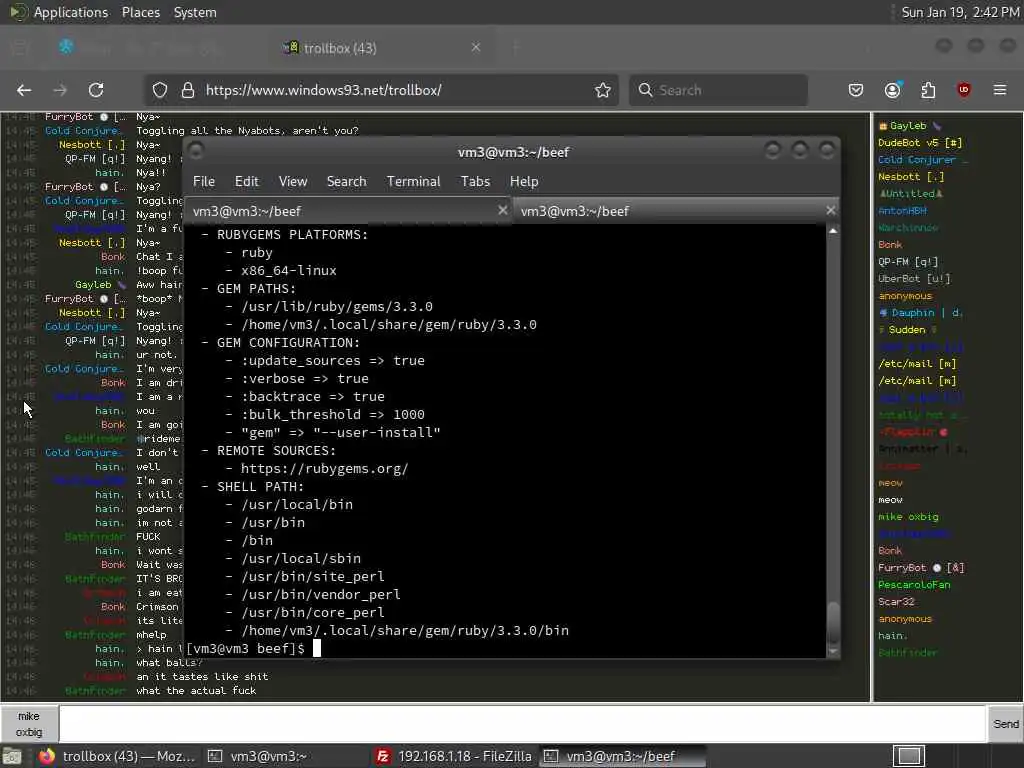Select user list entry mike oxbig
This screenshot has height=768, width=1024.
908,517
